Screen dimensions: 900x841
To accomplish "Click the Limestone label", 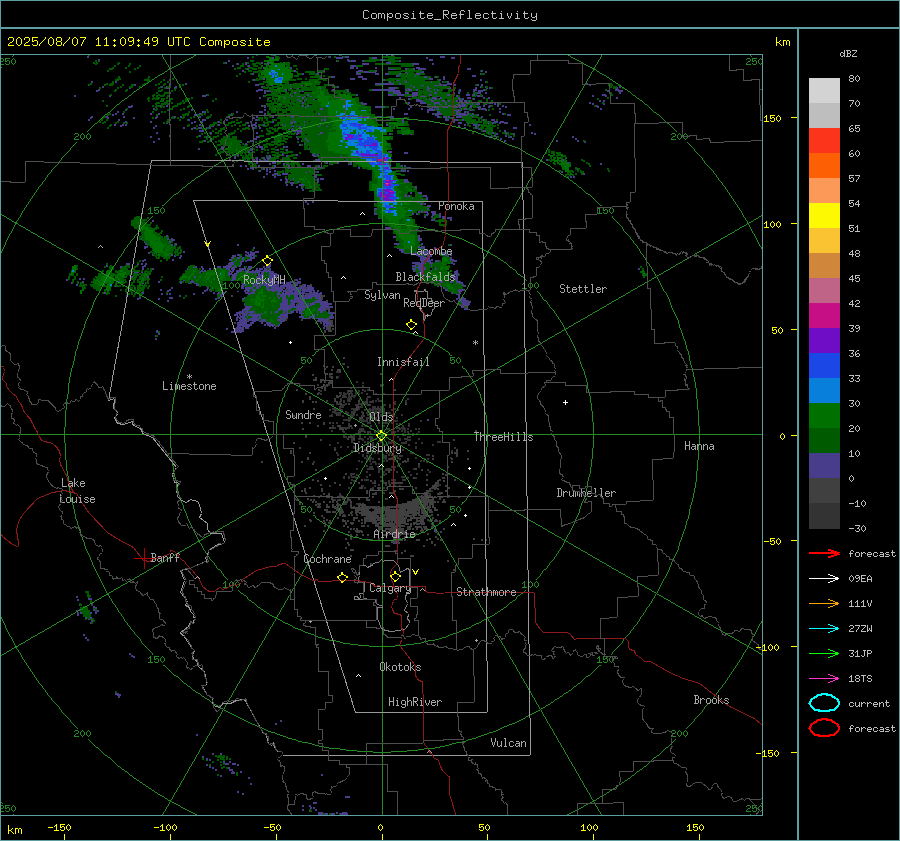I will coord(189,386).
